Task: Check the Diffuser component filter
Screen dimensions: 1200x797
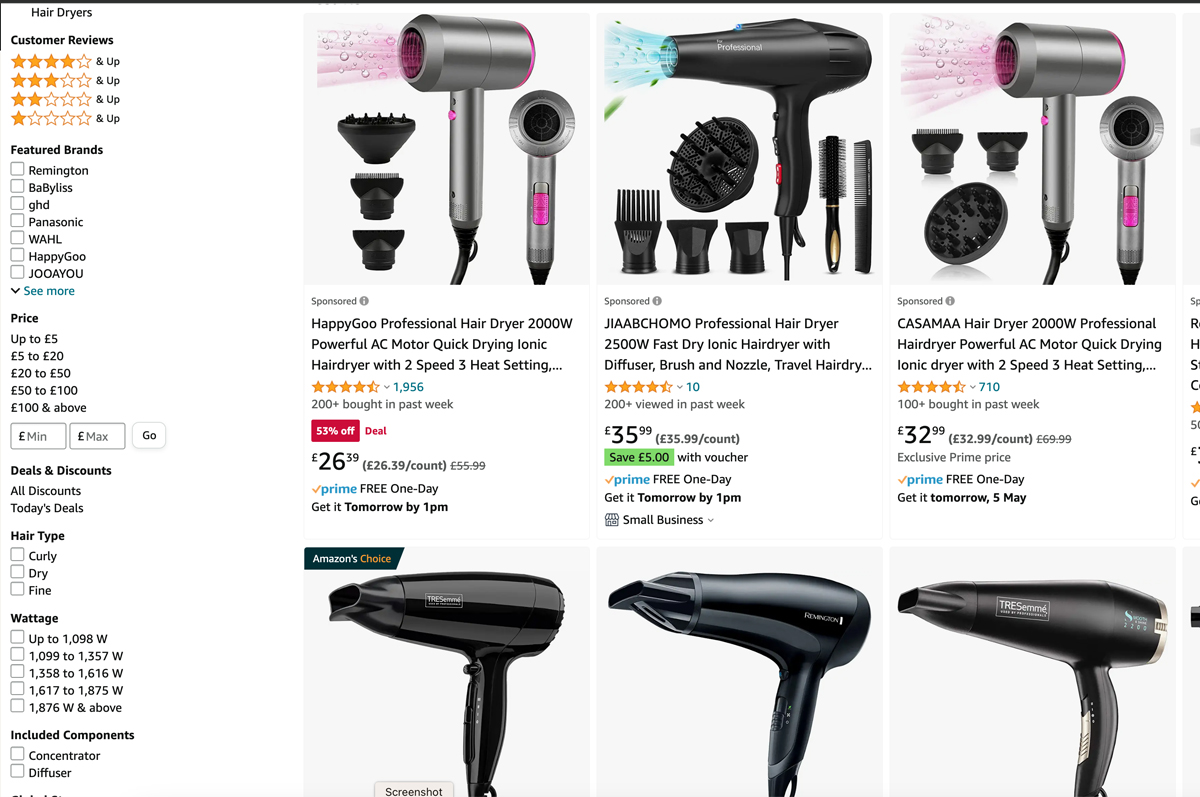Action: tap(17, 772)
